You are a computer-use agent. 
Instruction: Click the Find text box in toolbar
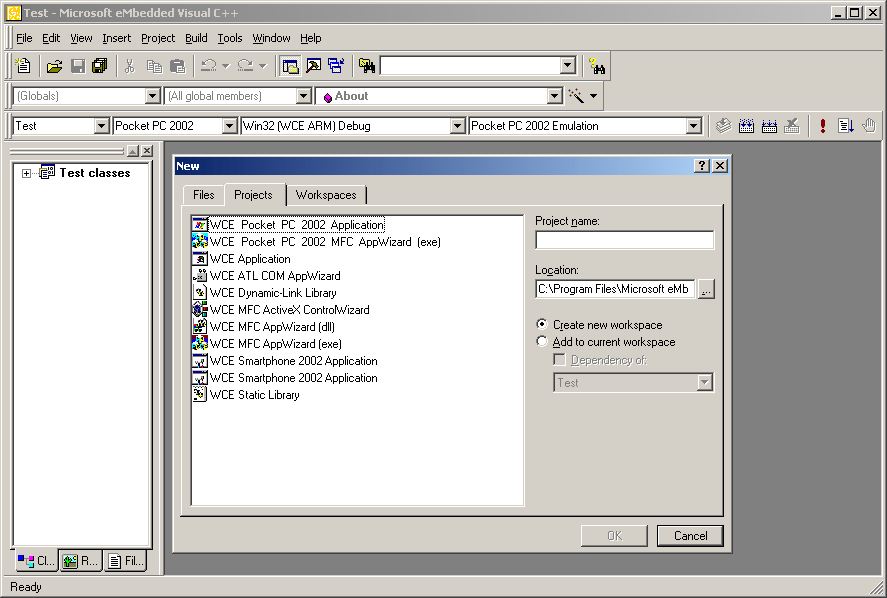pyautogui.click(x=470, y=66)
